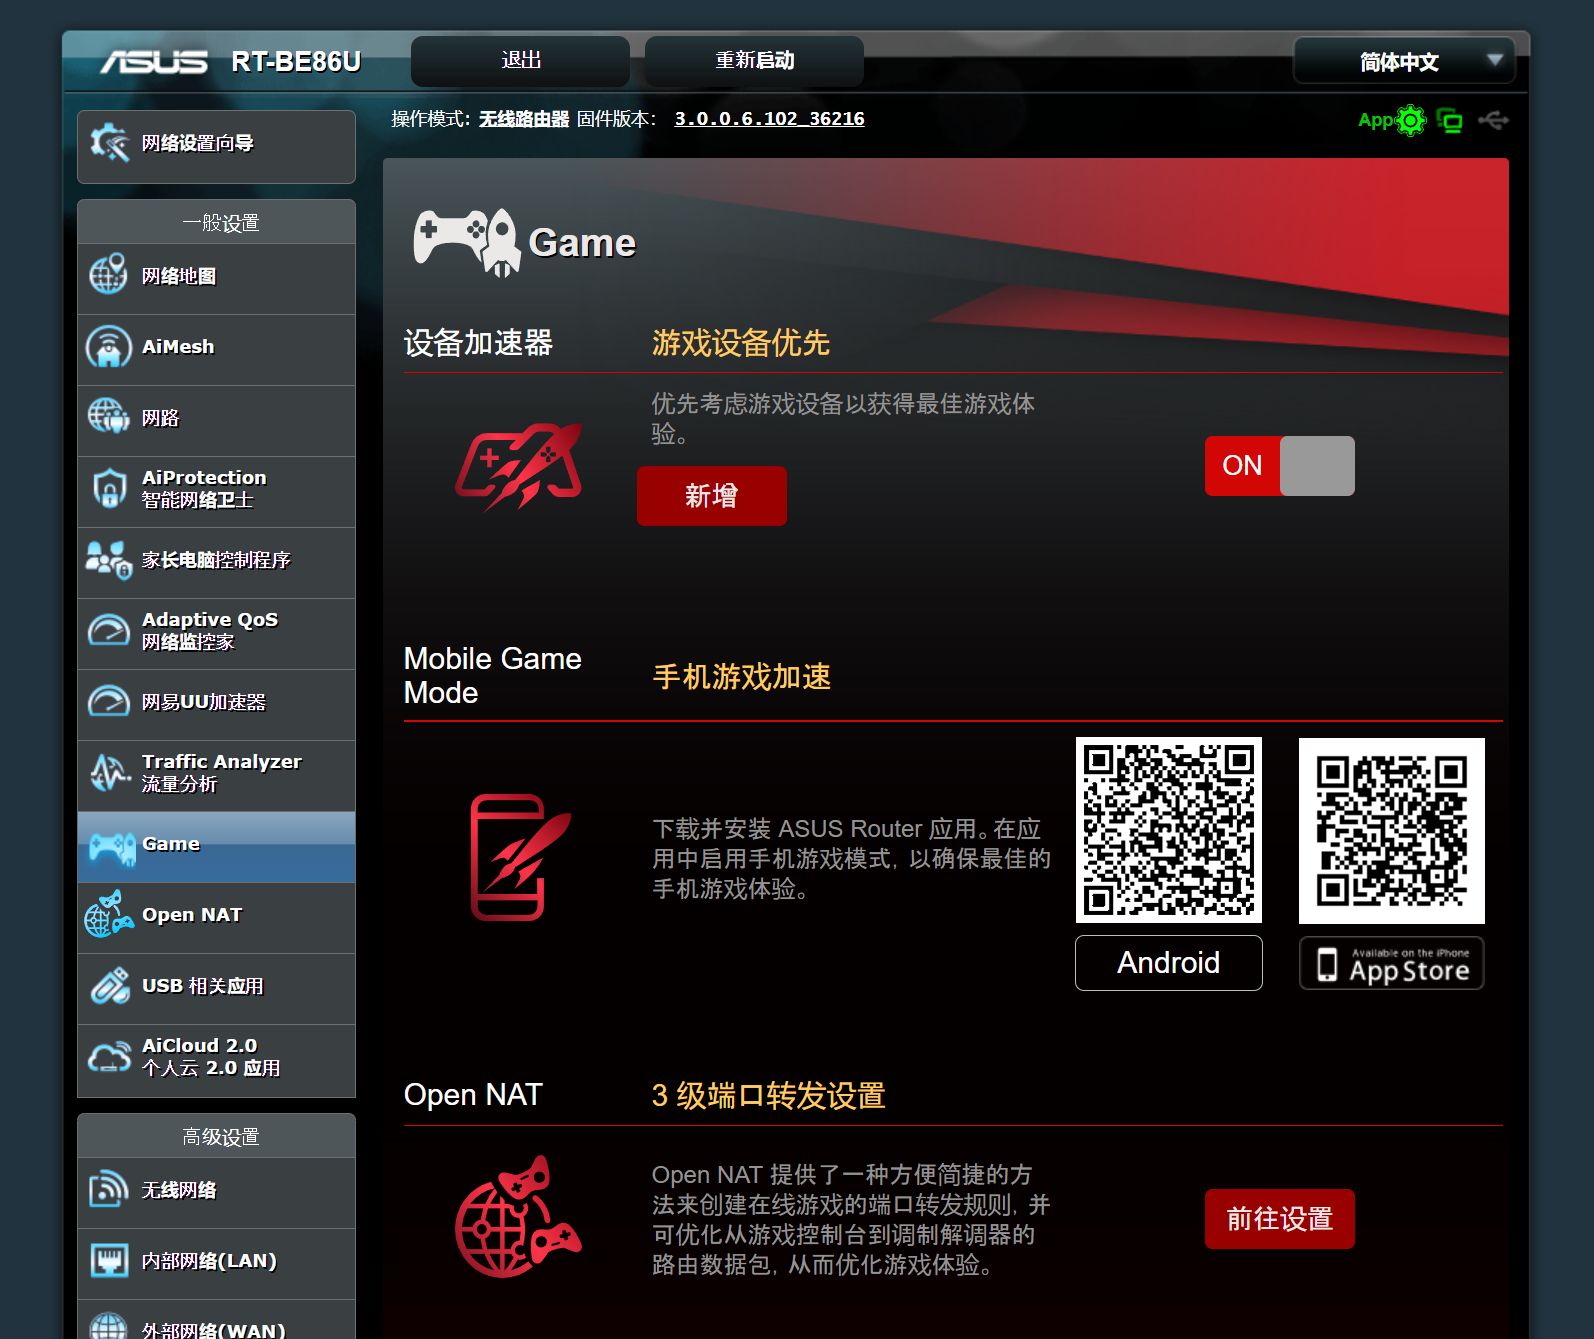Click the USB application icon in sidebar
Viewport: 1594px width, 1339px height.
click(x=109, y=985)
